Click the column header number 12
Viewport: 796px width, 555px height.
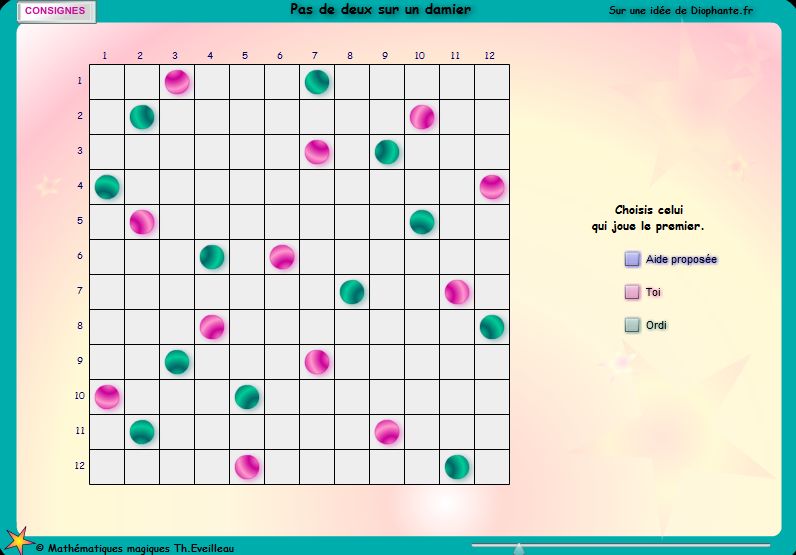[489, 55]
